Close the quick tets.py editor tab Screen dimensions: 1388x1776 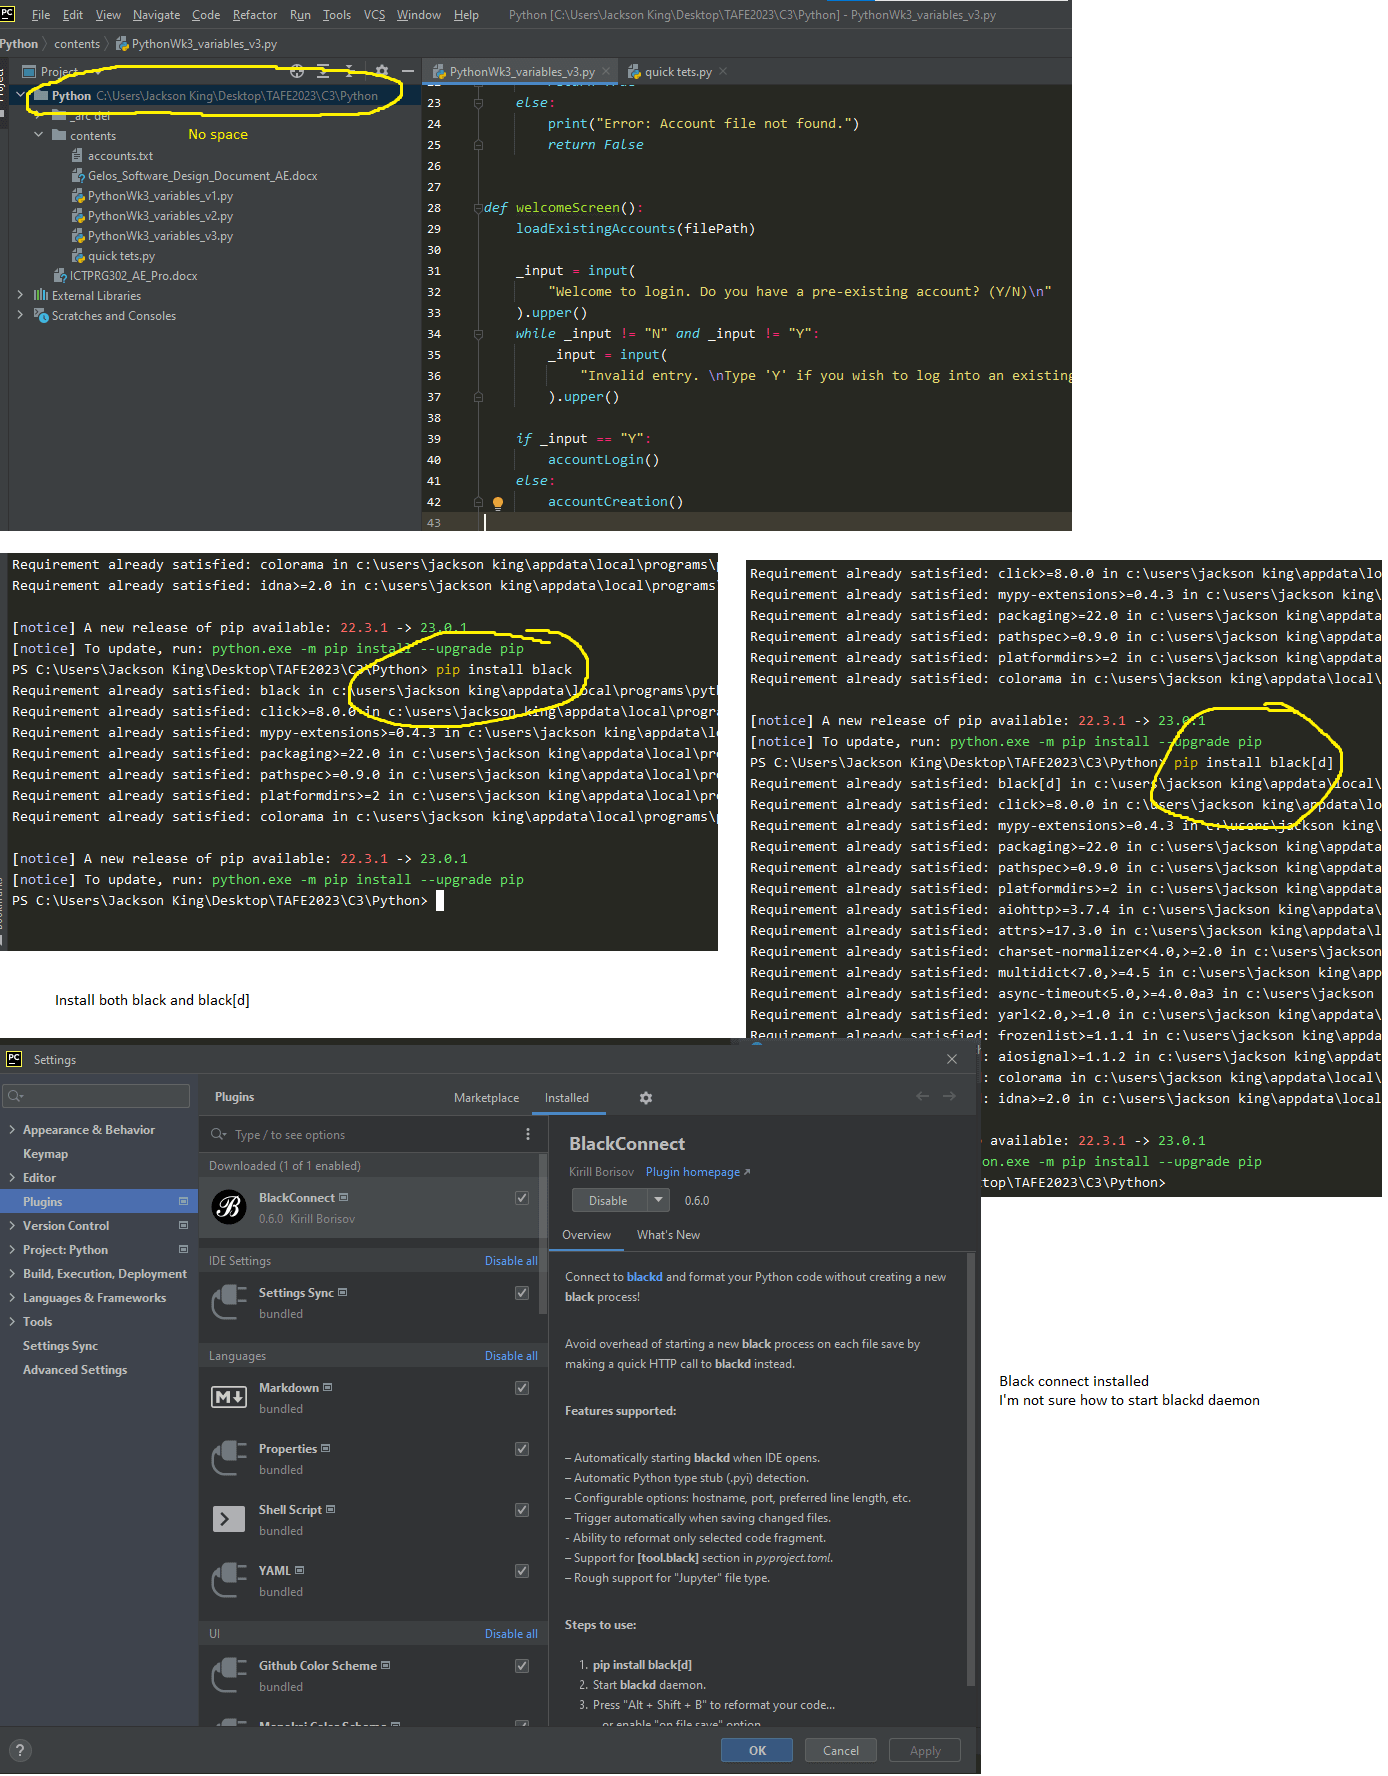pyautogui.click(x=723, y=71)
